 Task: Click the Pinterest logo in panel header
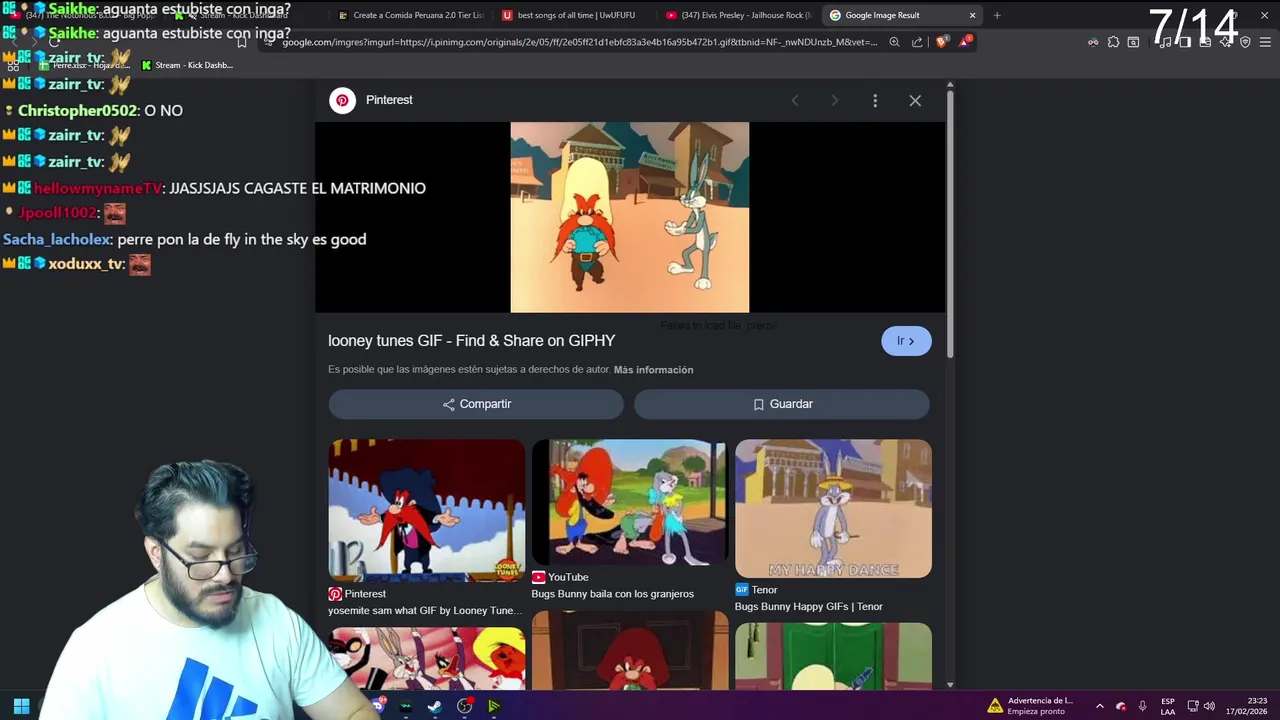tap(343, 100)
